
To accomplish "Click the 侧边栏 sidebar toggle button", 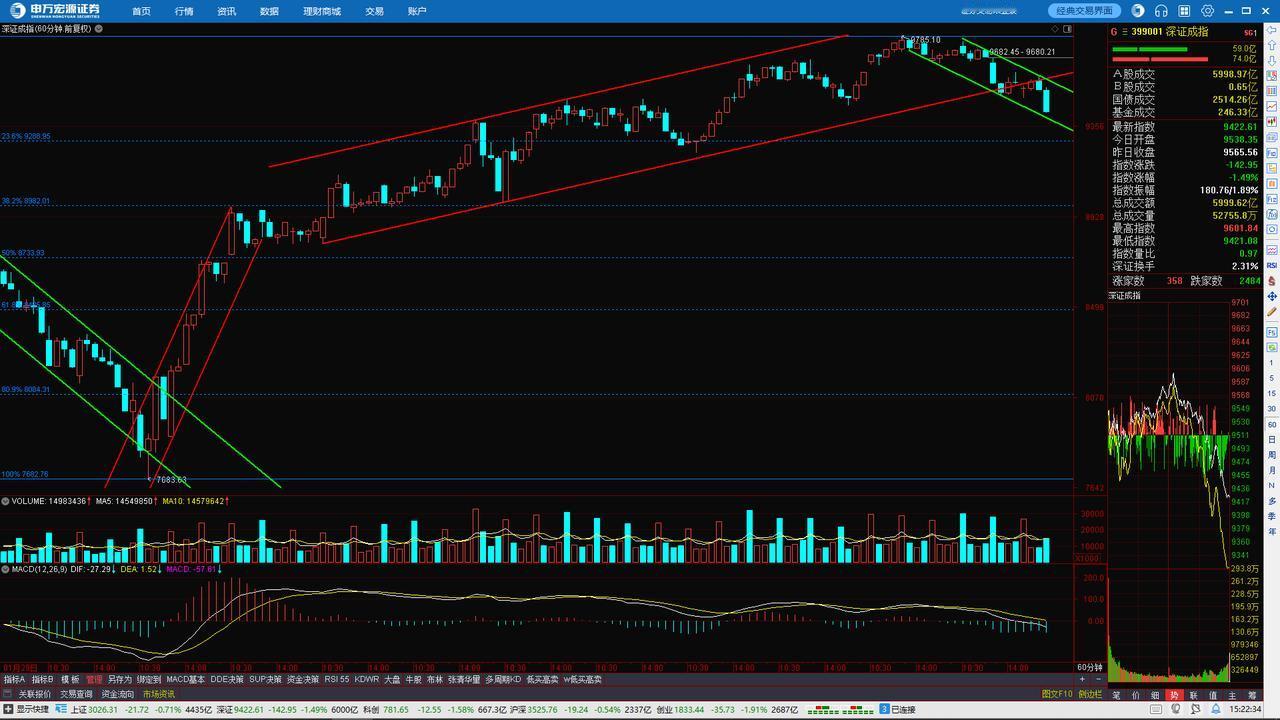I will pyautogui.click(x=1090, y=694).
